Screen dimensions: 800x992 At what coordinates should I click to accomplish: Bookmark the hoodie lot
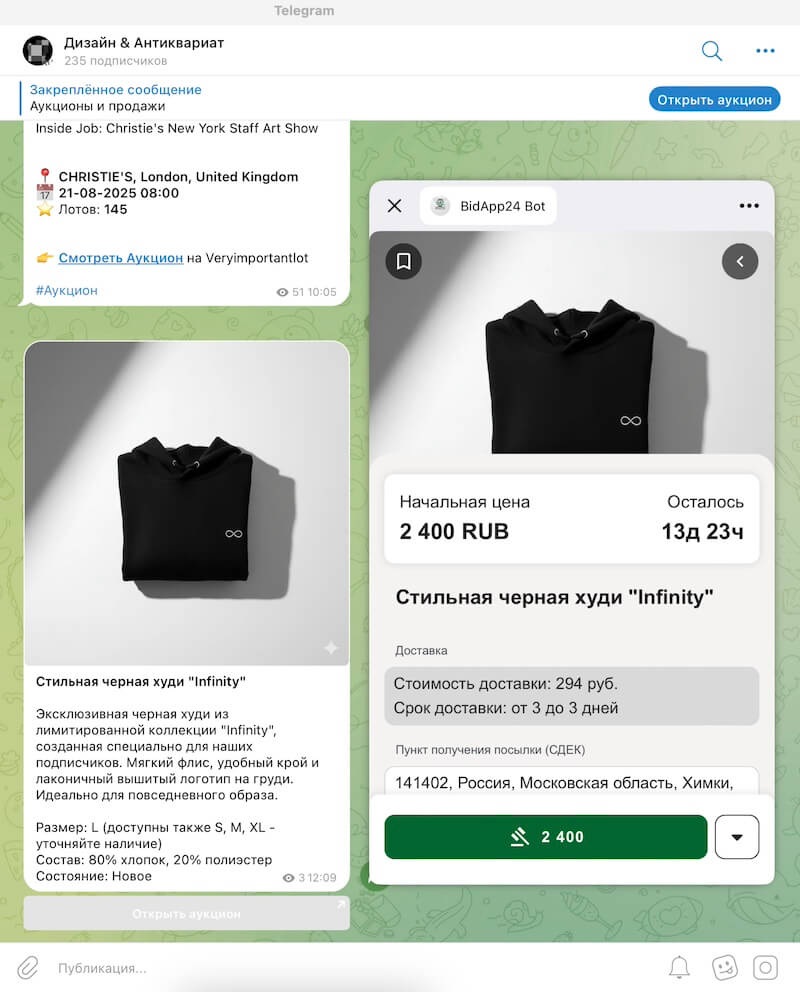(403, 261)
